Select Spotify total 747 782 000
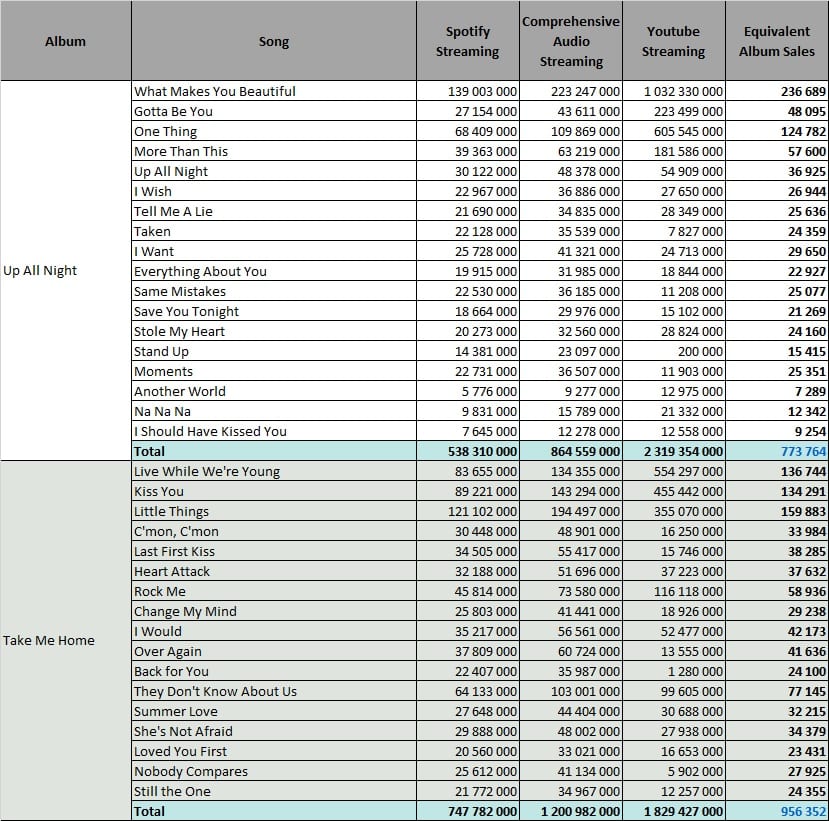This screenshot has width=829, height=821. coord(467,811)
